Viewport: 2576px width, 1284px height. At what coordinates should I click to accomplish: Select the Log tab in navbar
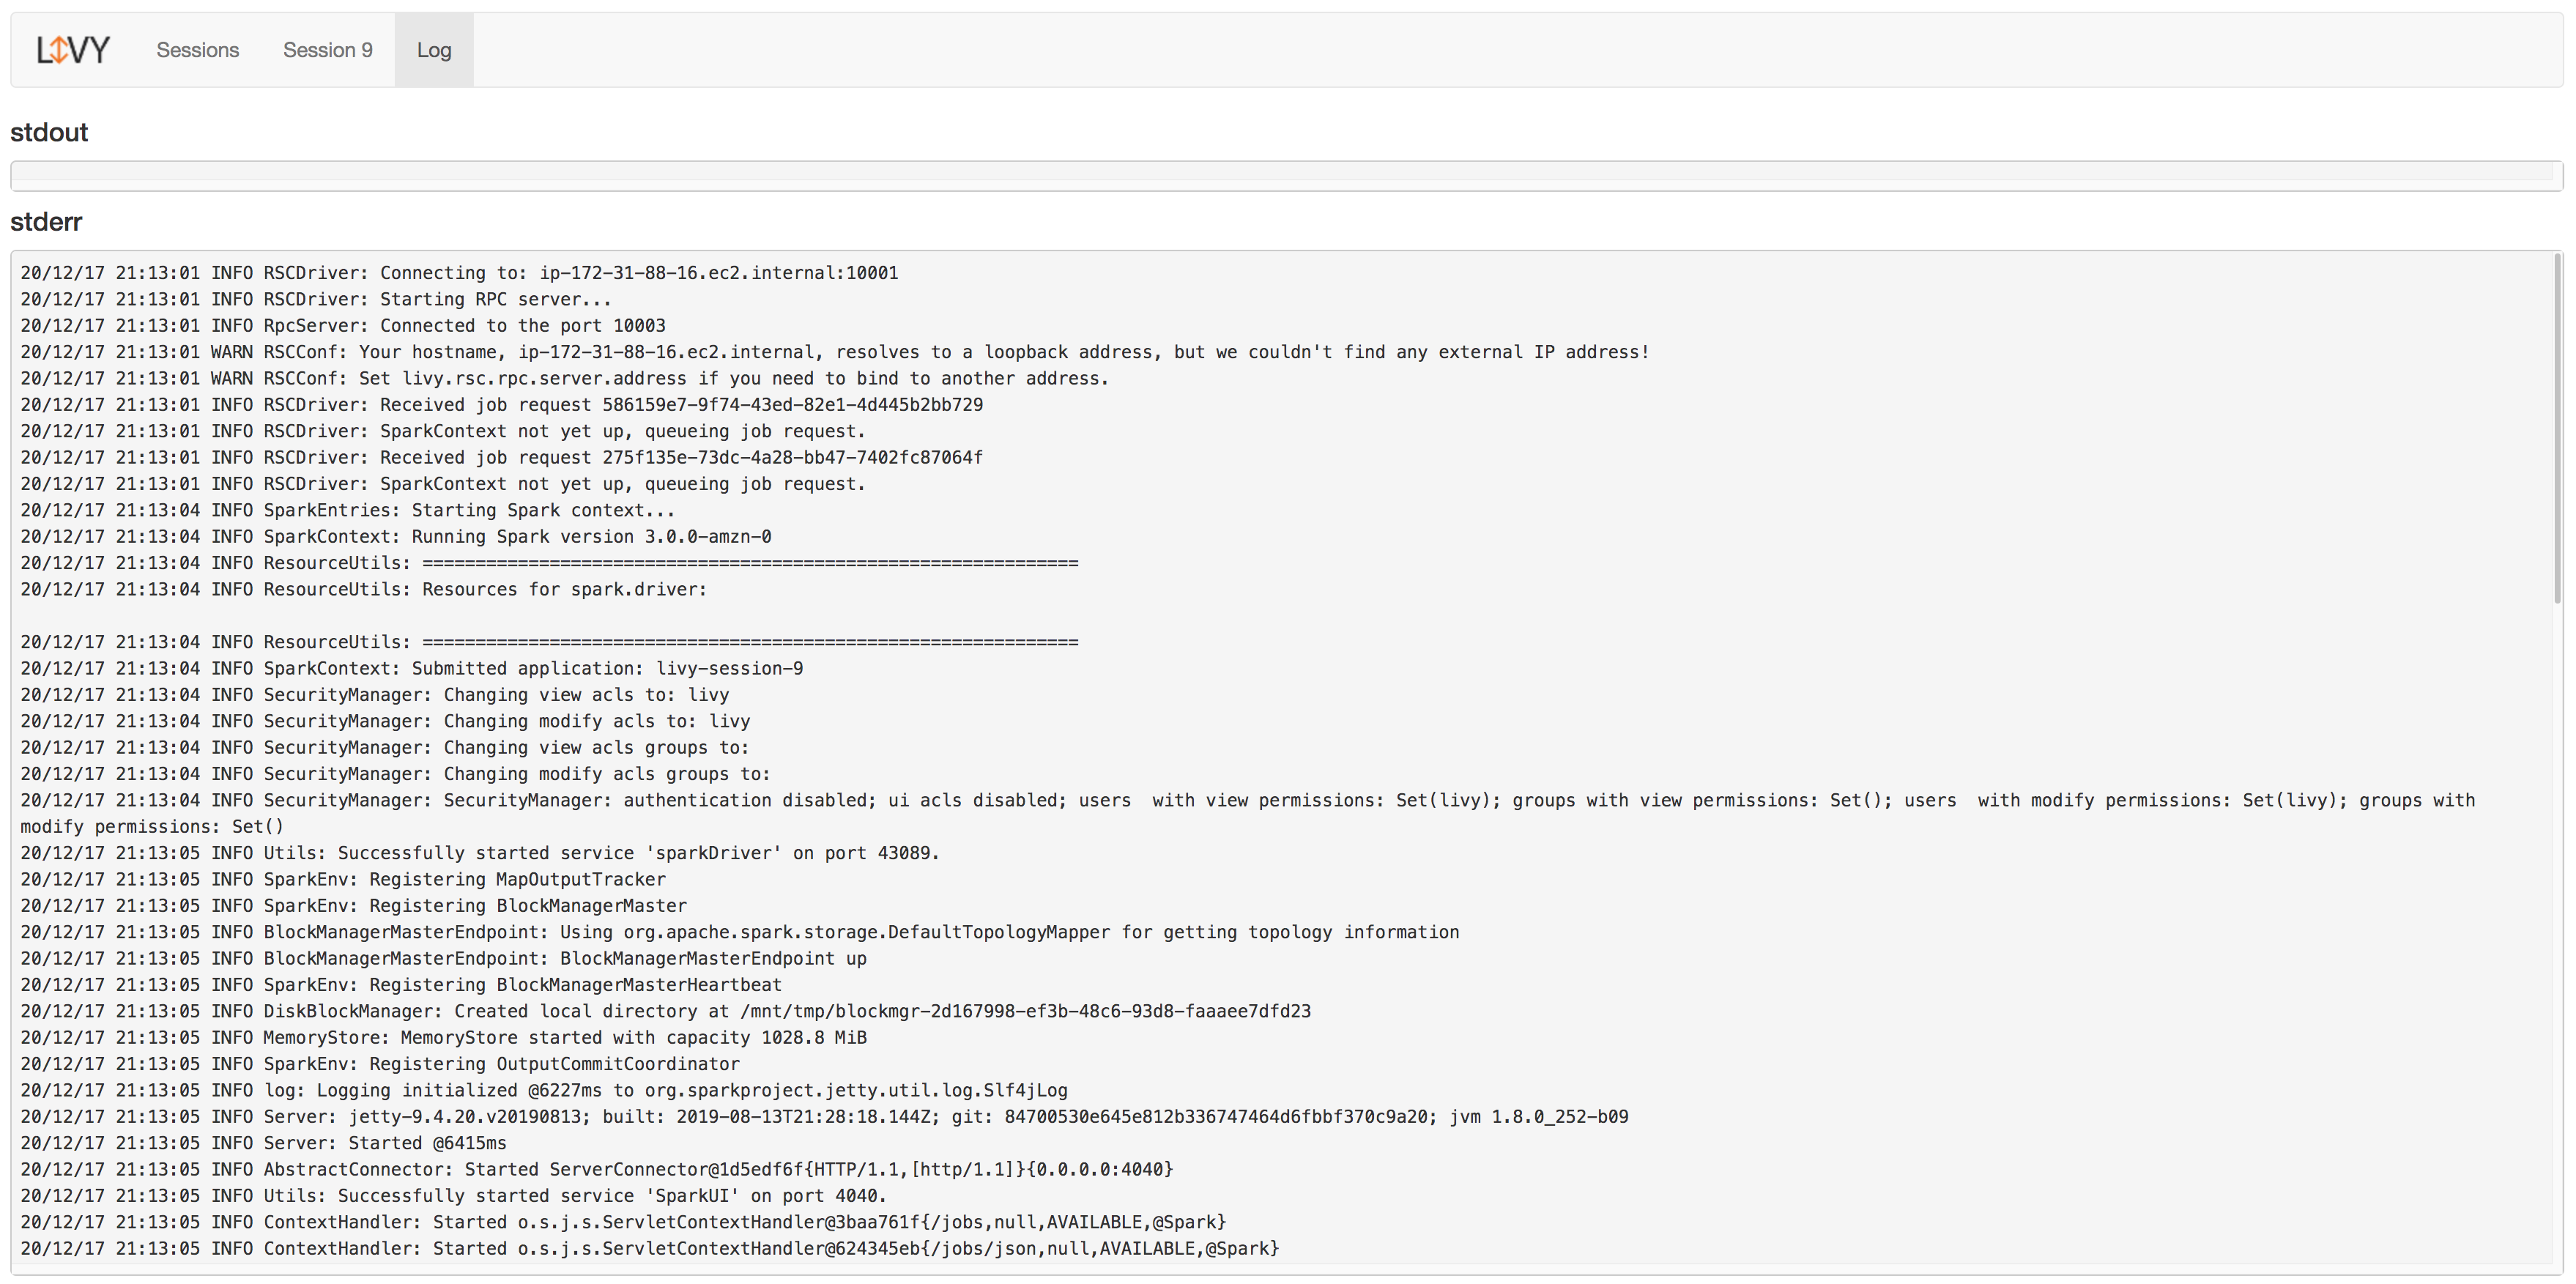coord(434,50)
